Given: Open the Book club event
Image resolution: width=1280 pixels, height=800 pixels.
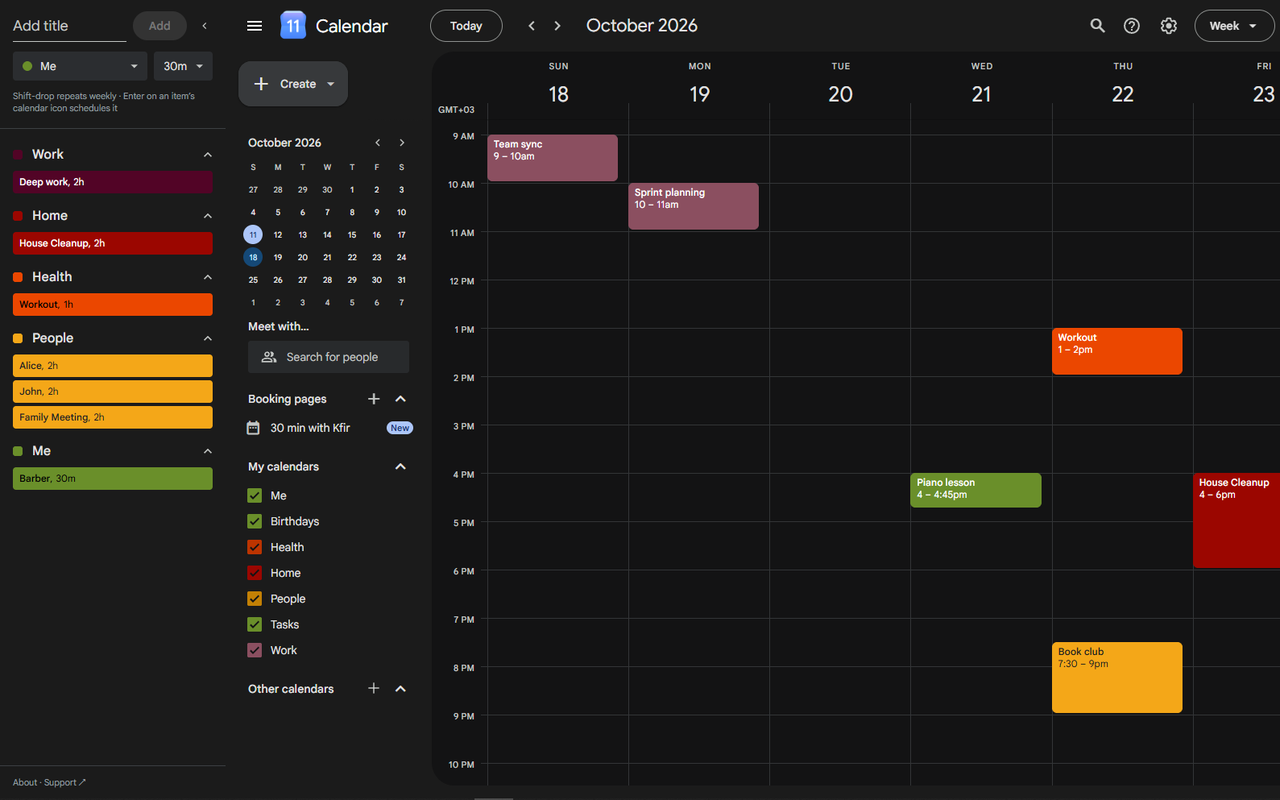Looking at the screenshot, I should click(1117, 678).
